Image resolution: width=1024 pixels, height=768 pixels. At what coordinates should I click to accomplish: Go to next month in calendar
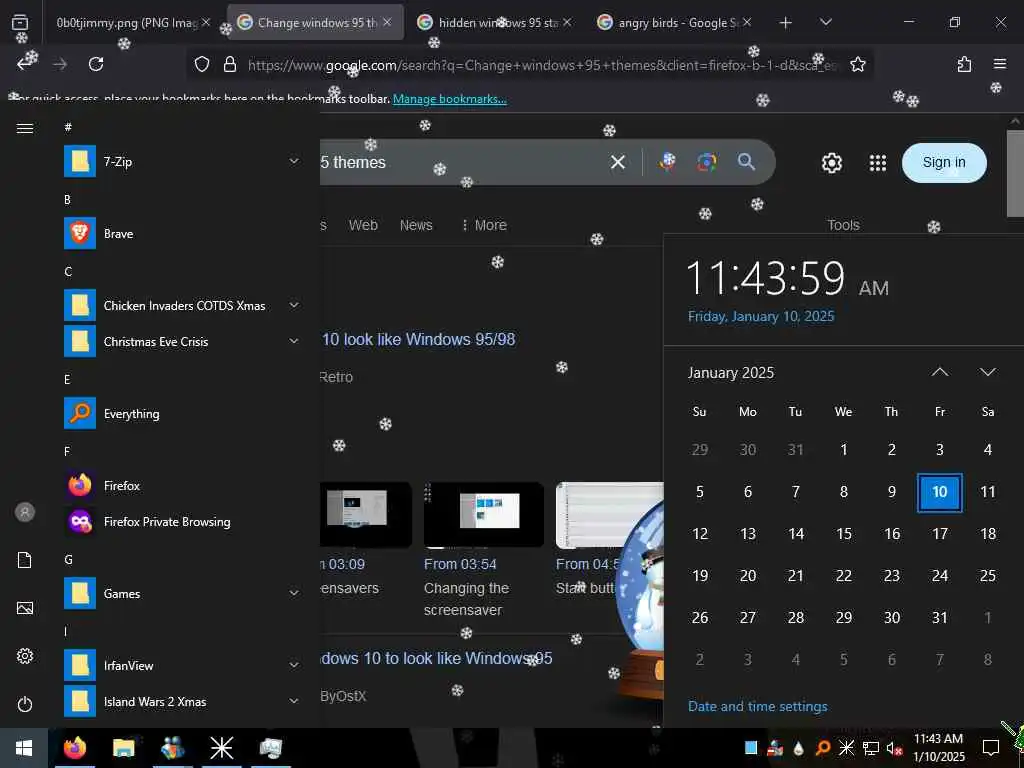point(987,372)
